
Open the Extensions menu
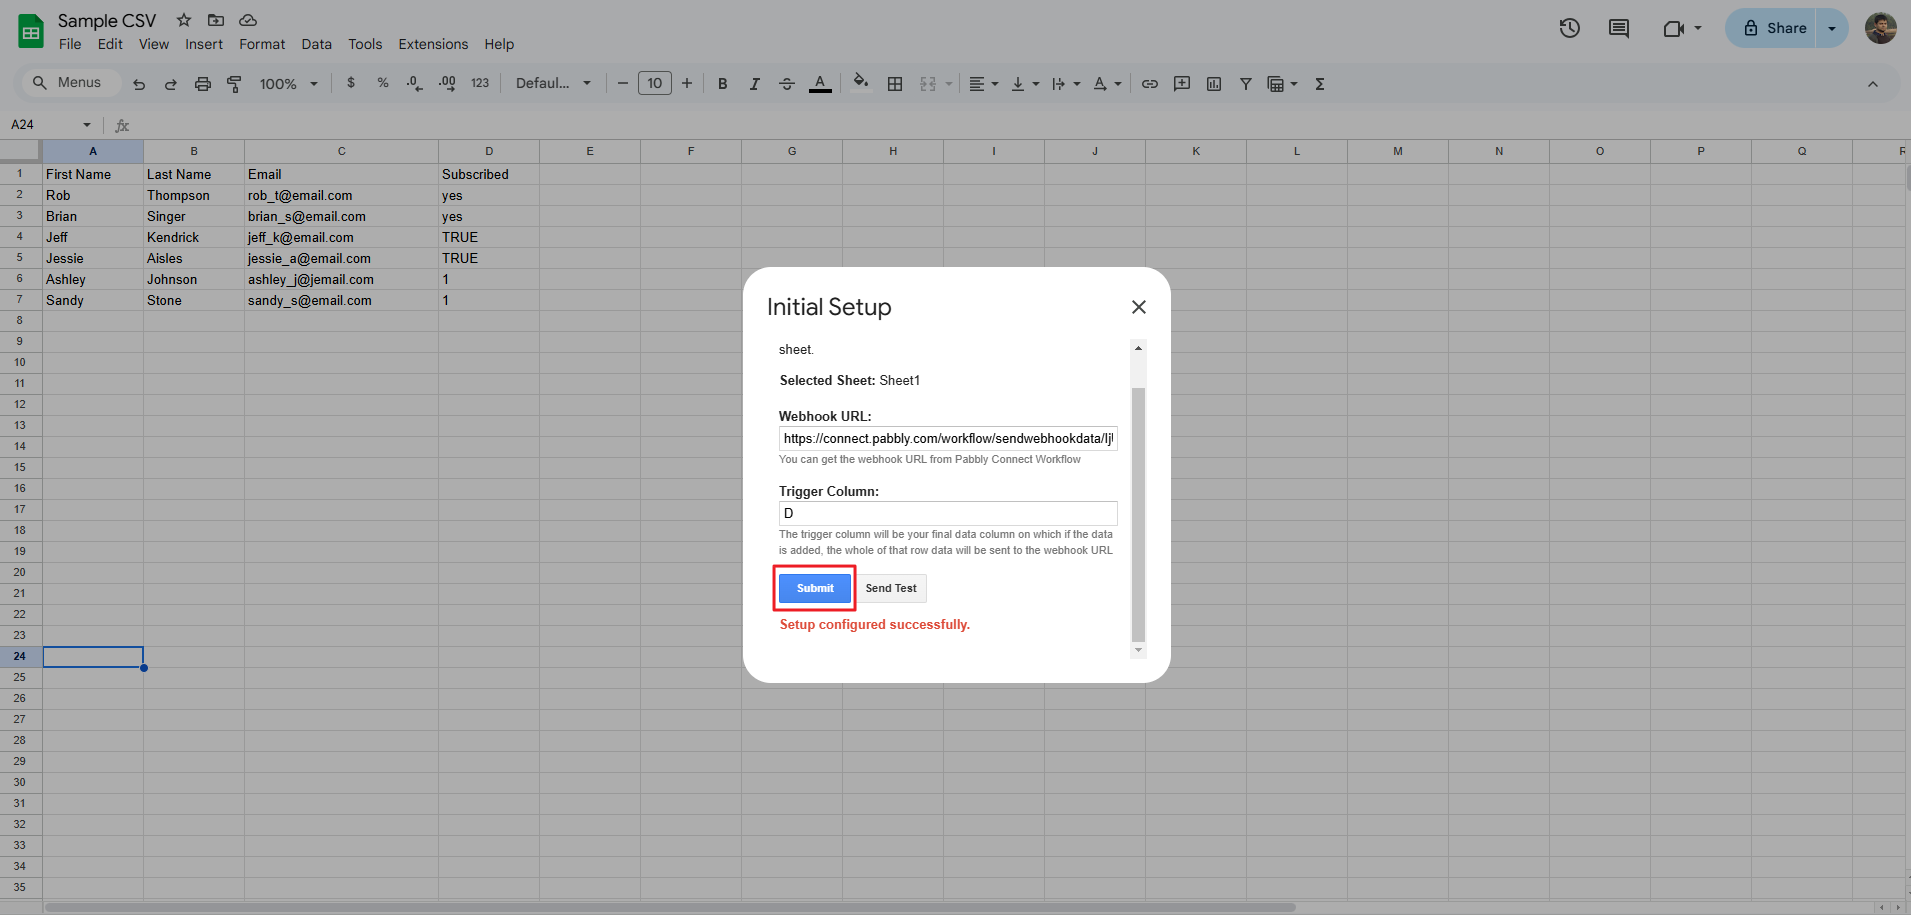[x=432, y=44]
